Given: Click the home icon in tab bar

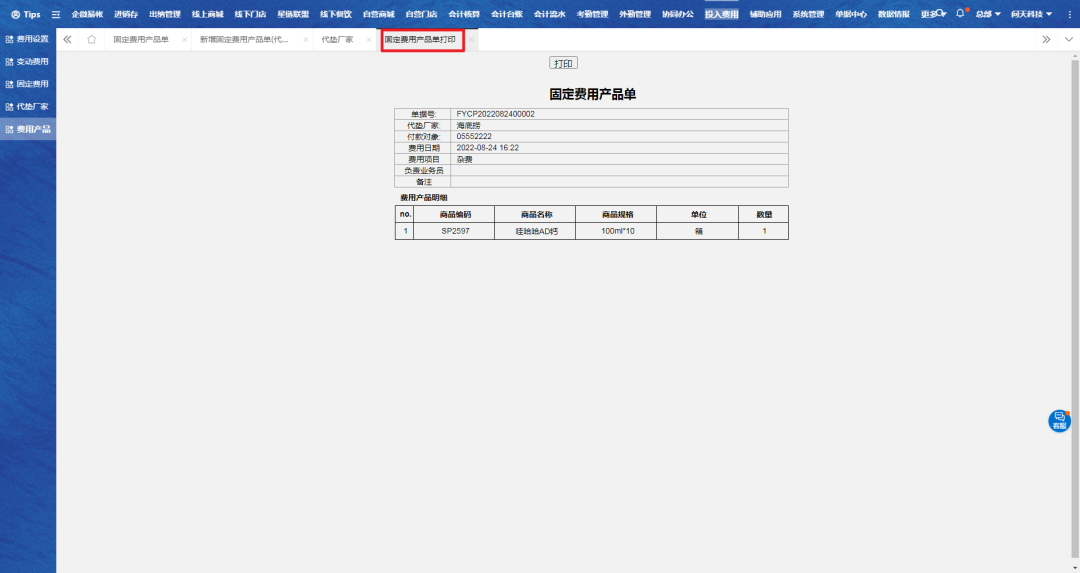Looking at the screenshot, I should pos(92,39).
